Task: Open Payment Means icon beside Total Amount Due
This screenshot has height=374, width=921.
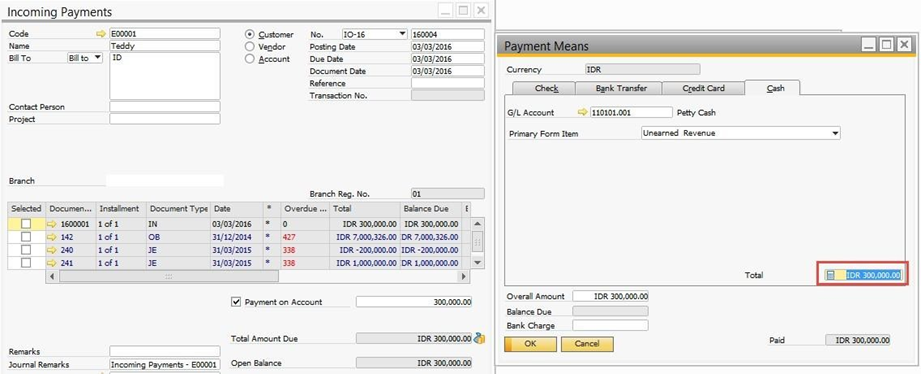Action: 479,338
